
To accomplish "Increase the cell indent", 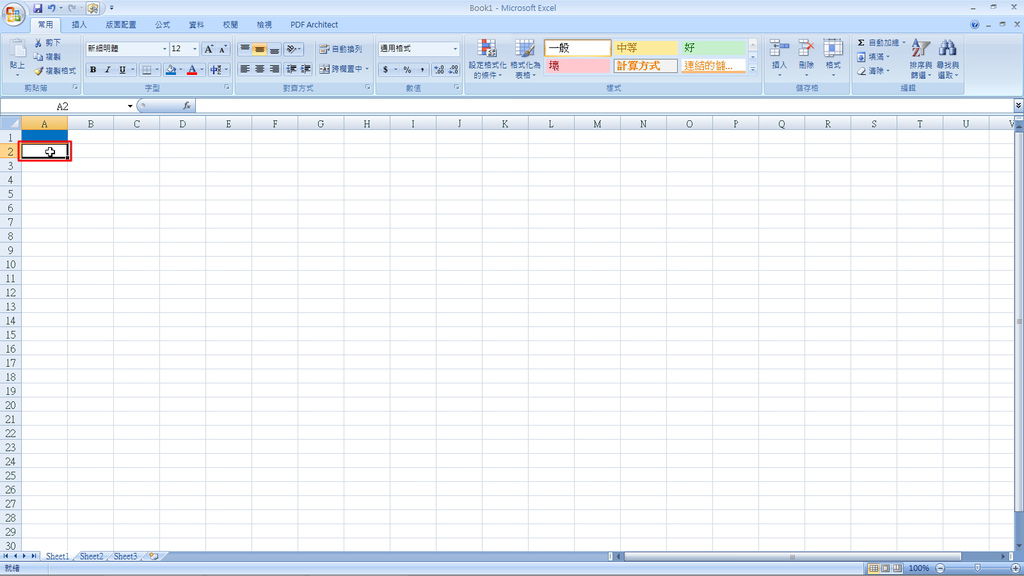I will pos(306,69).
